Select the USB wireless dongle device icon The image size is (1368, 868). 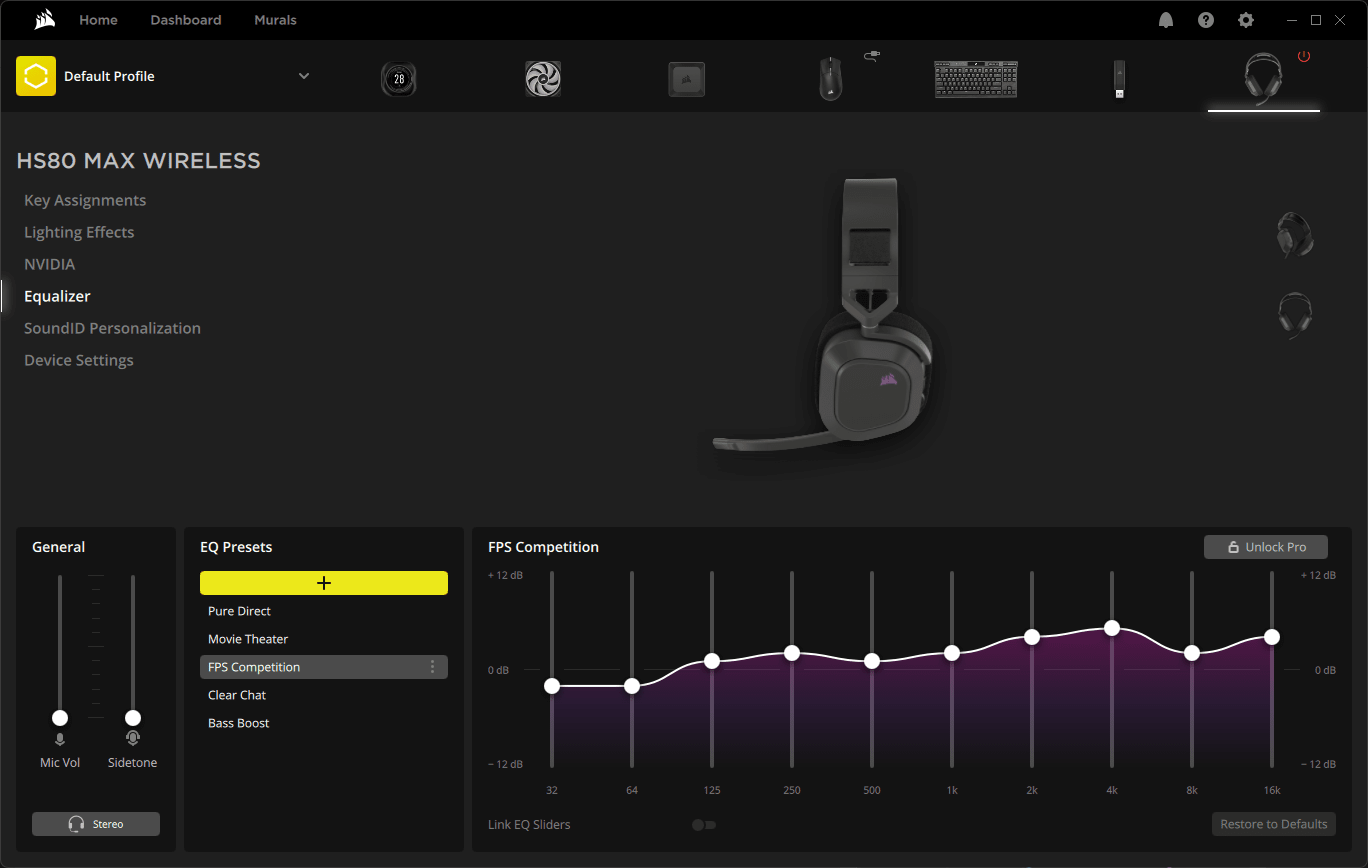point(1119,79)
